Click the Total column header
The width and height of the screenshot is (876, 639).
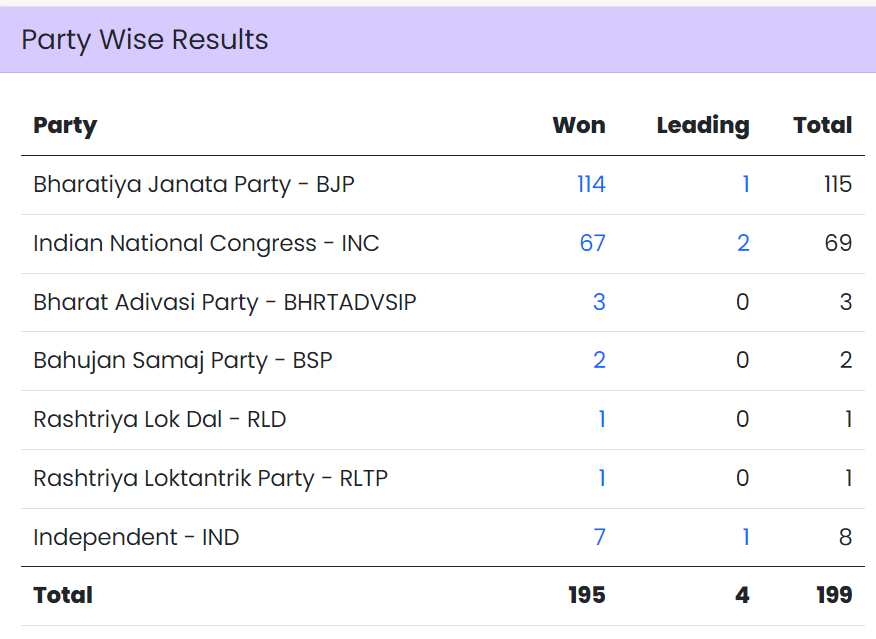(823, 126)
